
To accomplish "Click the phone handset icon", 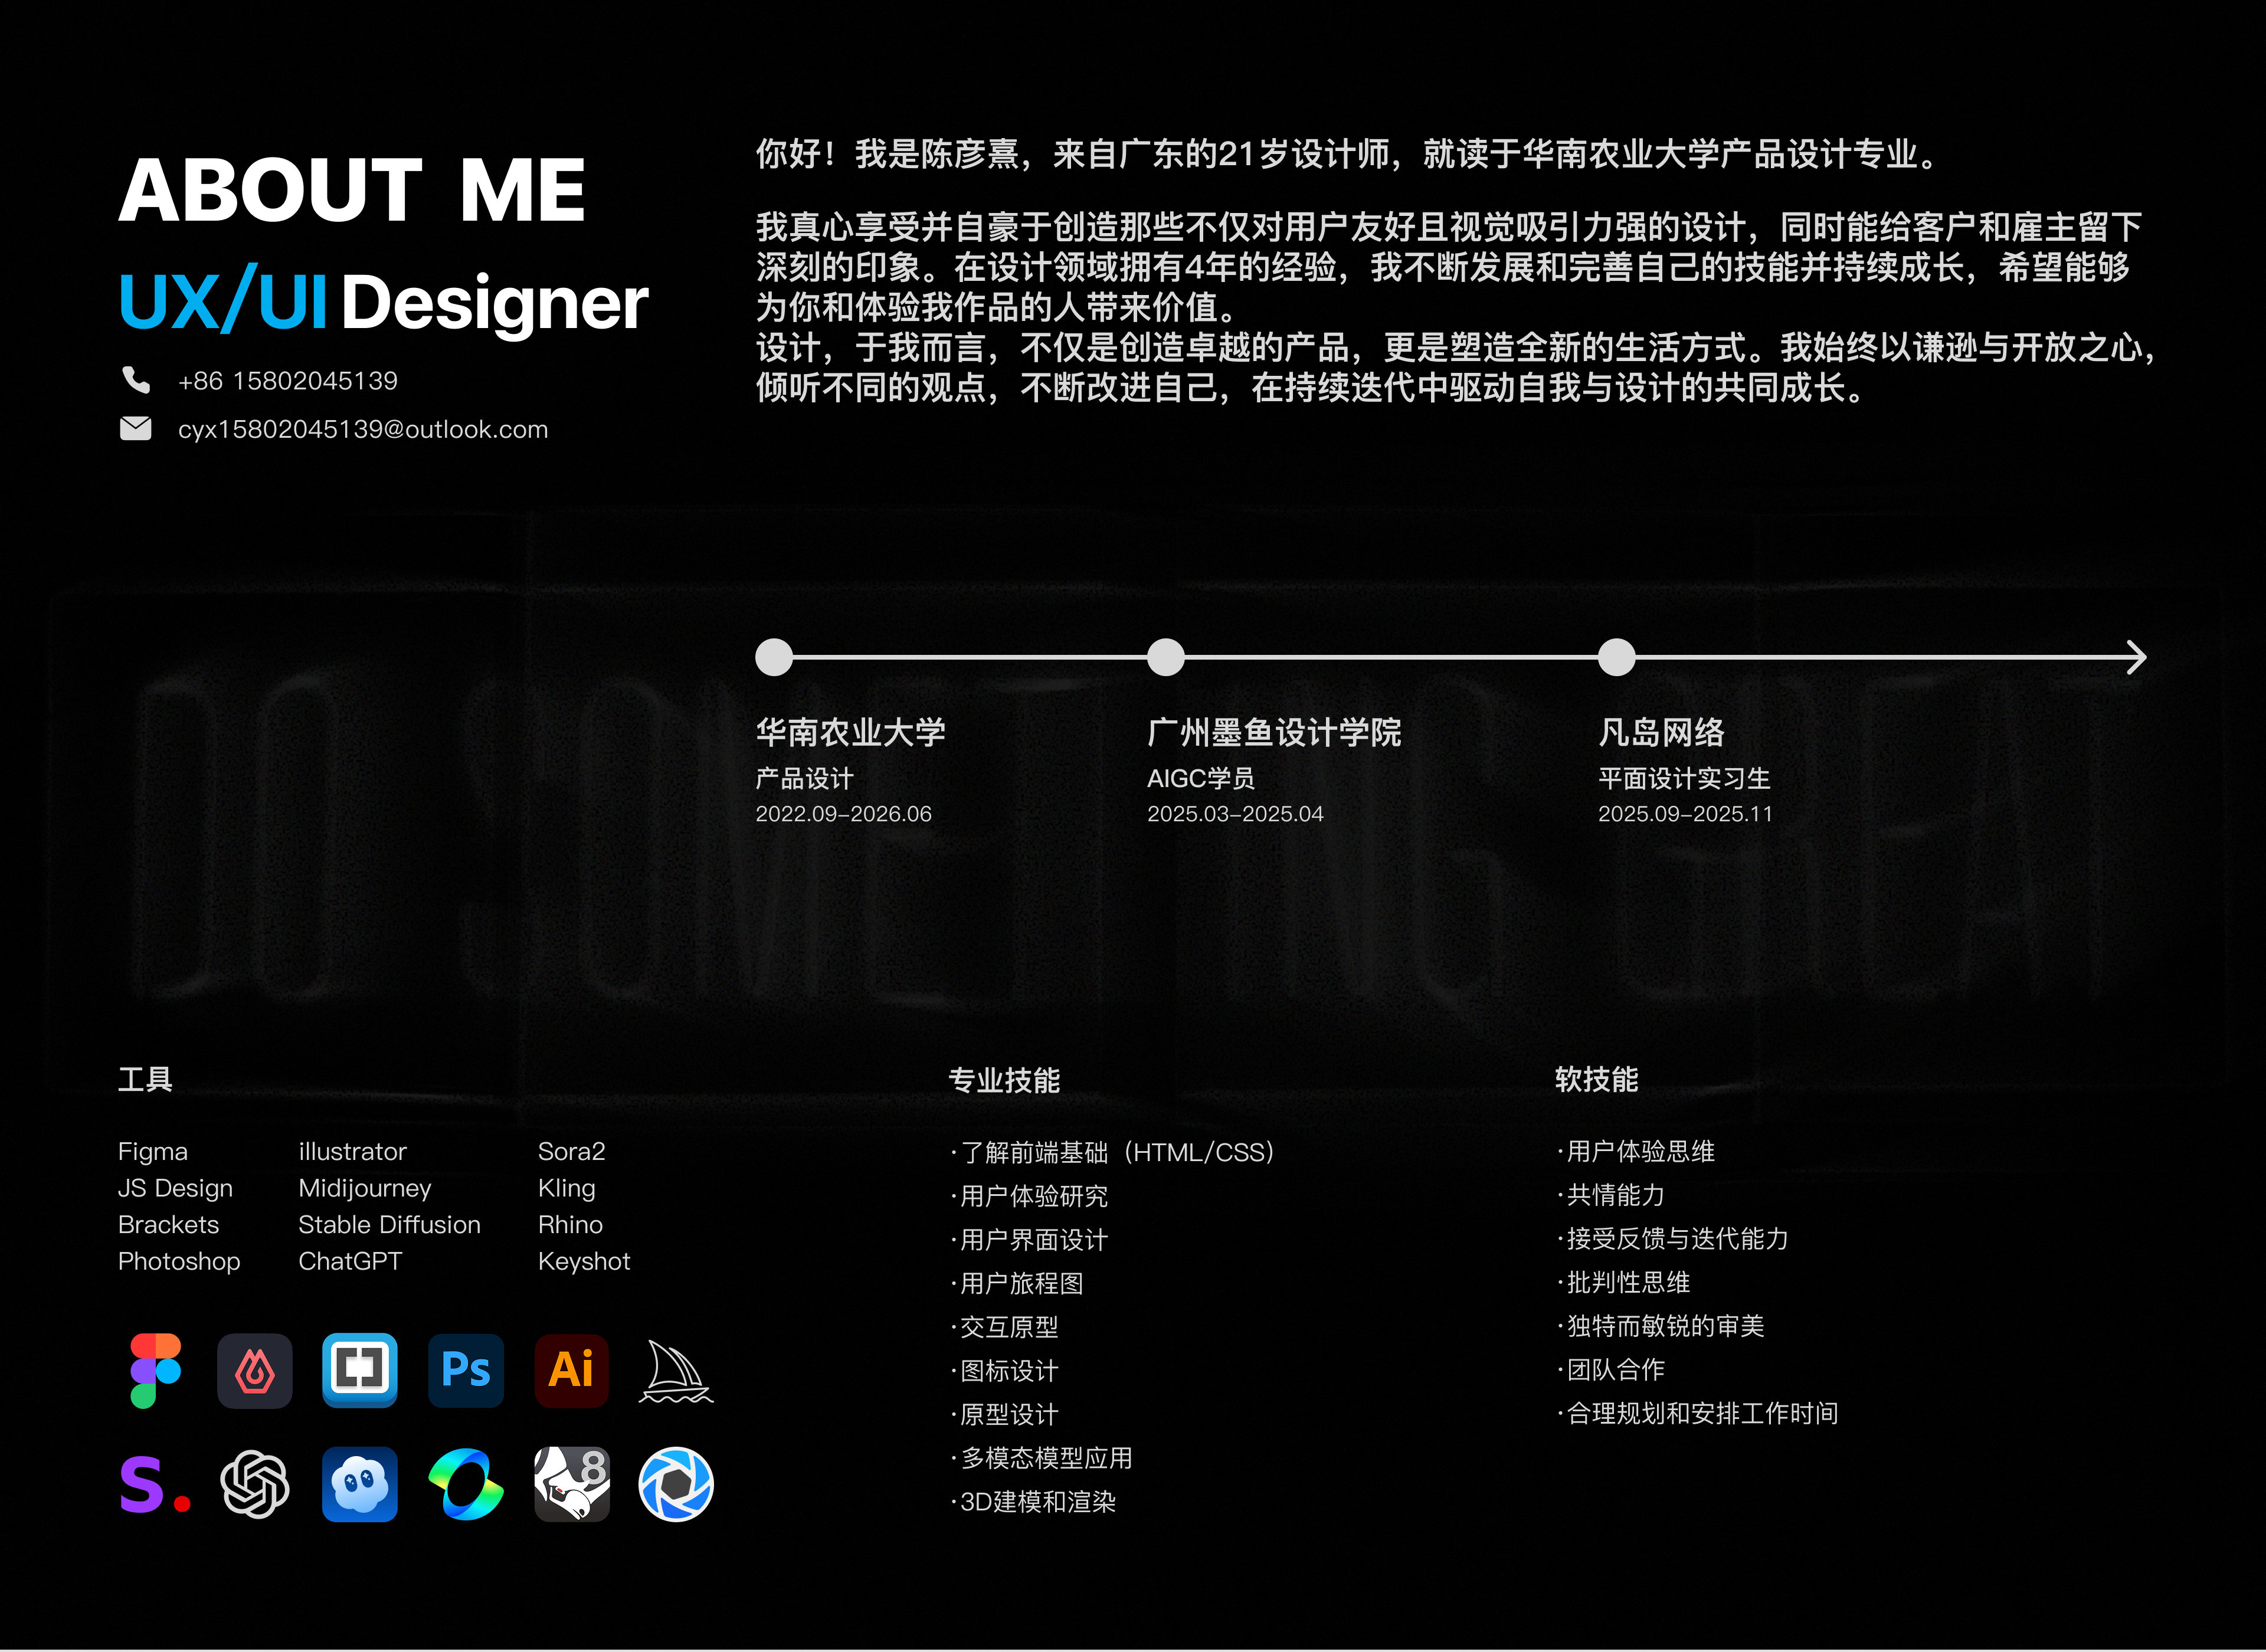I will (136, 380).
